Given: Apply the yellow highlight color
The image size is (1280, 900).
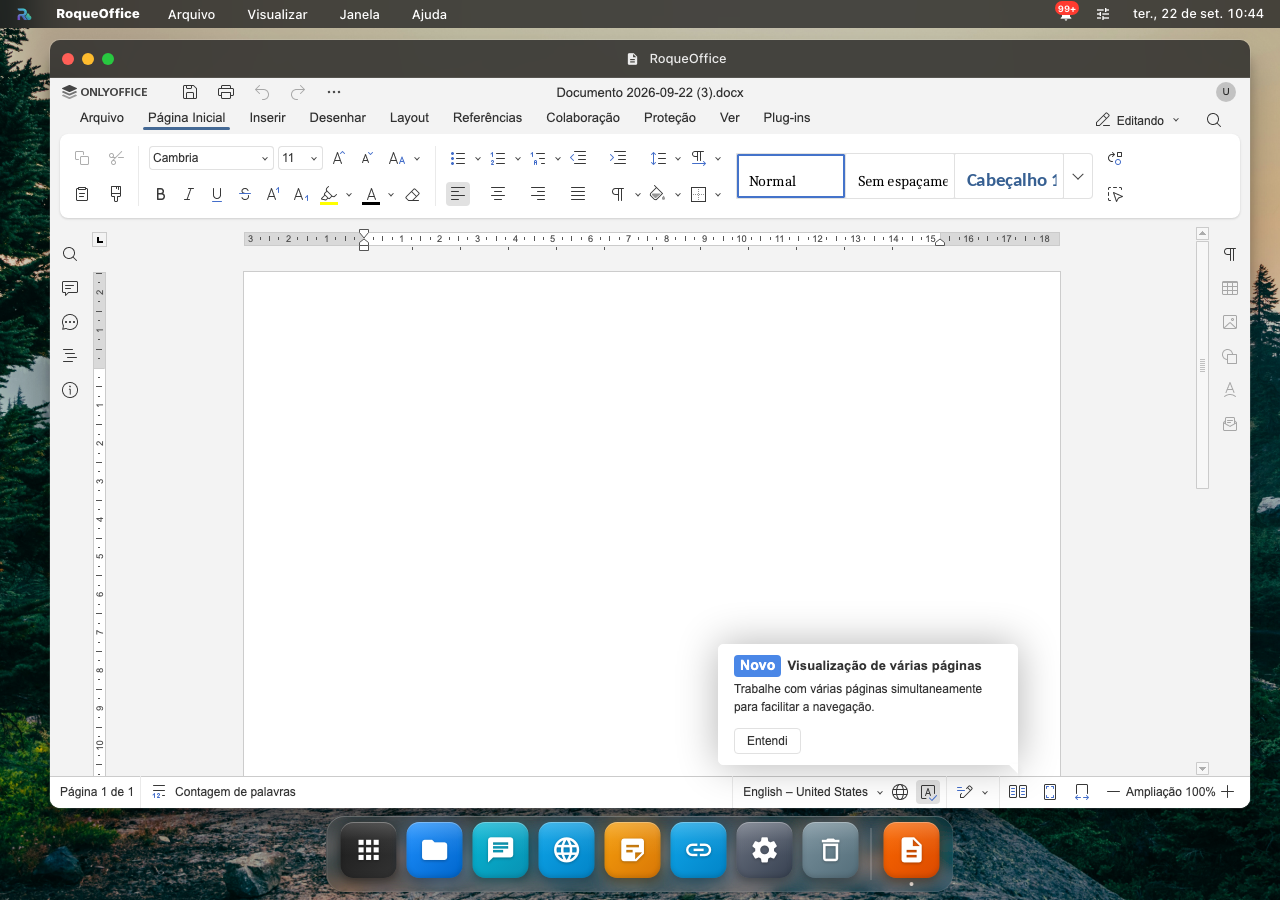Looking at the screenshot, I should (329, 195).
